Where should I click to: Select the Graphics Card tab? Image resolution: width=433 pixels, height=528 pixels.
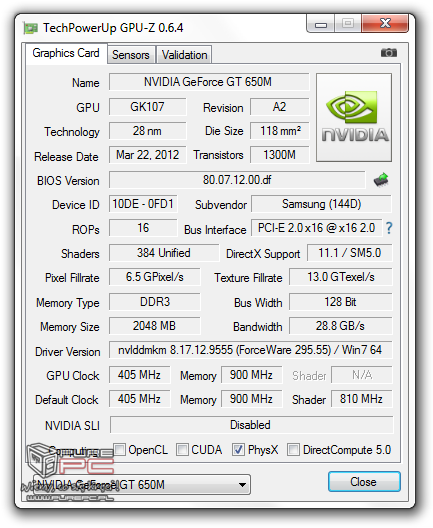tap(66, 53)
